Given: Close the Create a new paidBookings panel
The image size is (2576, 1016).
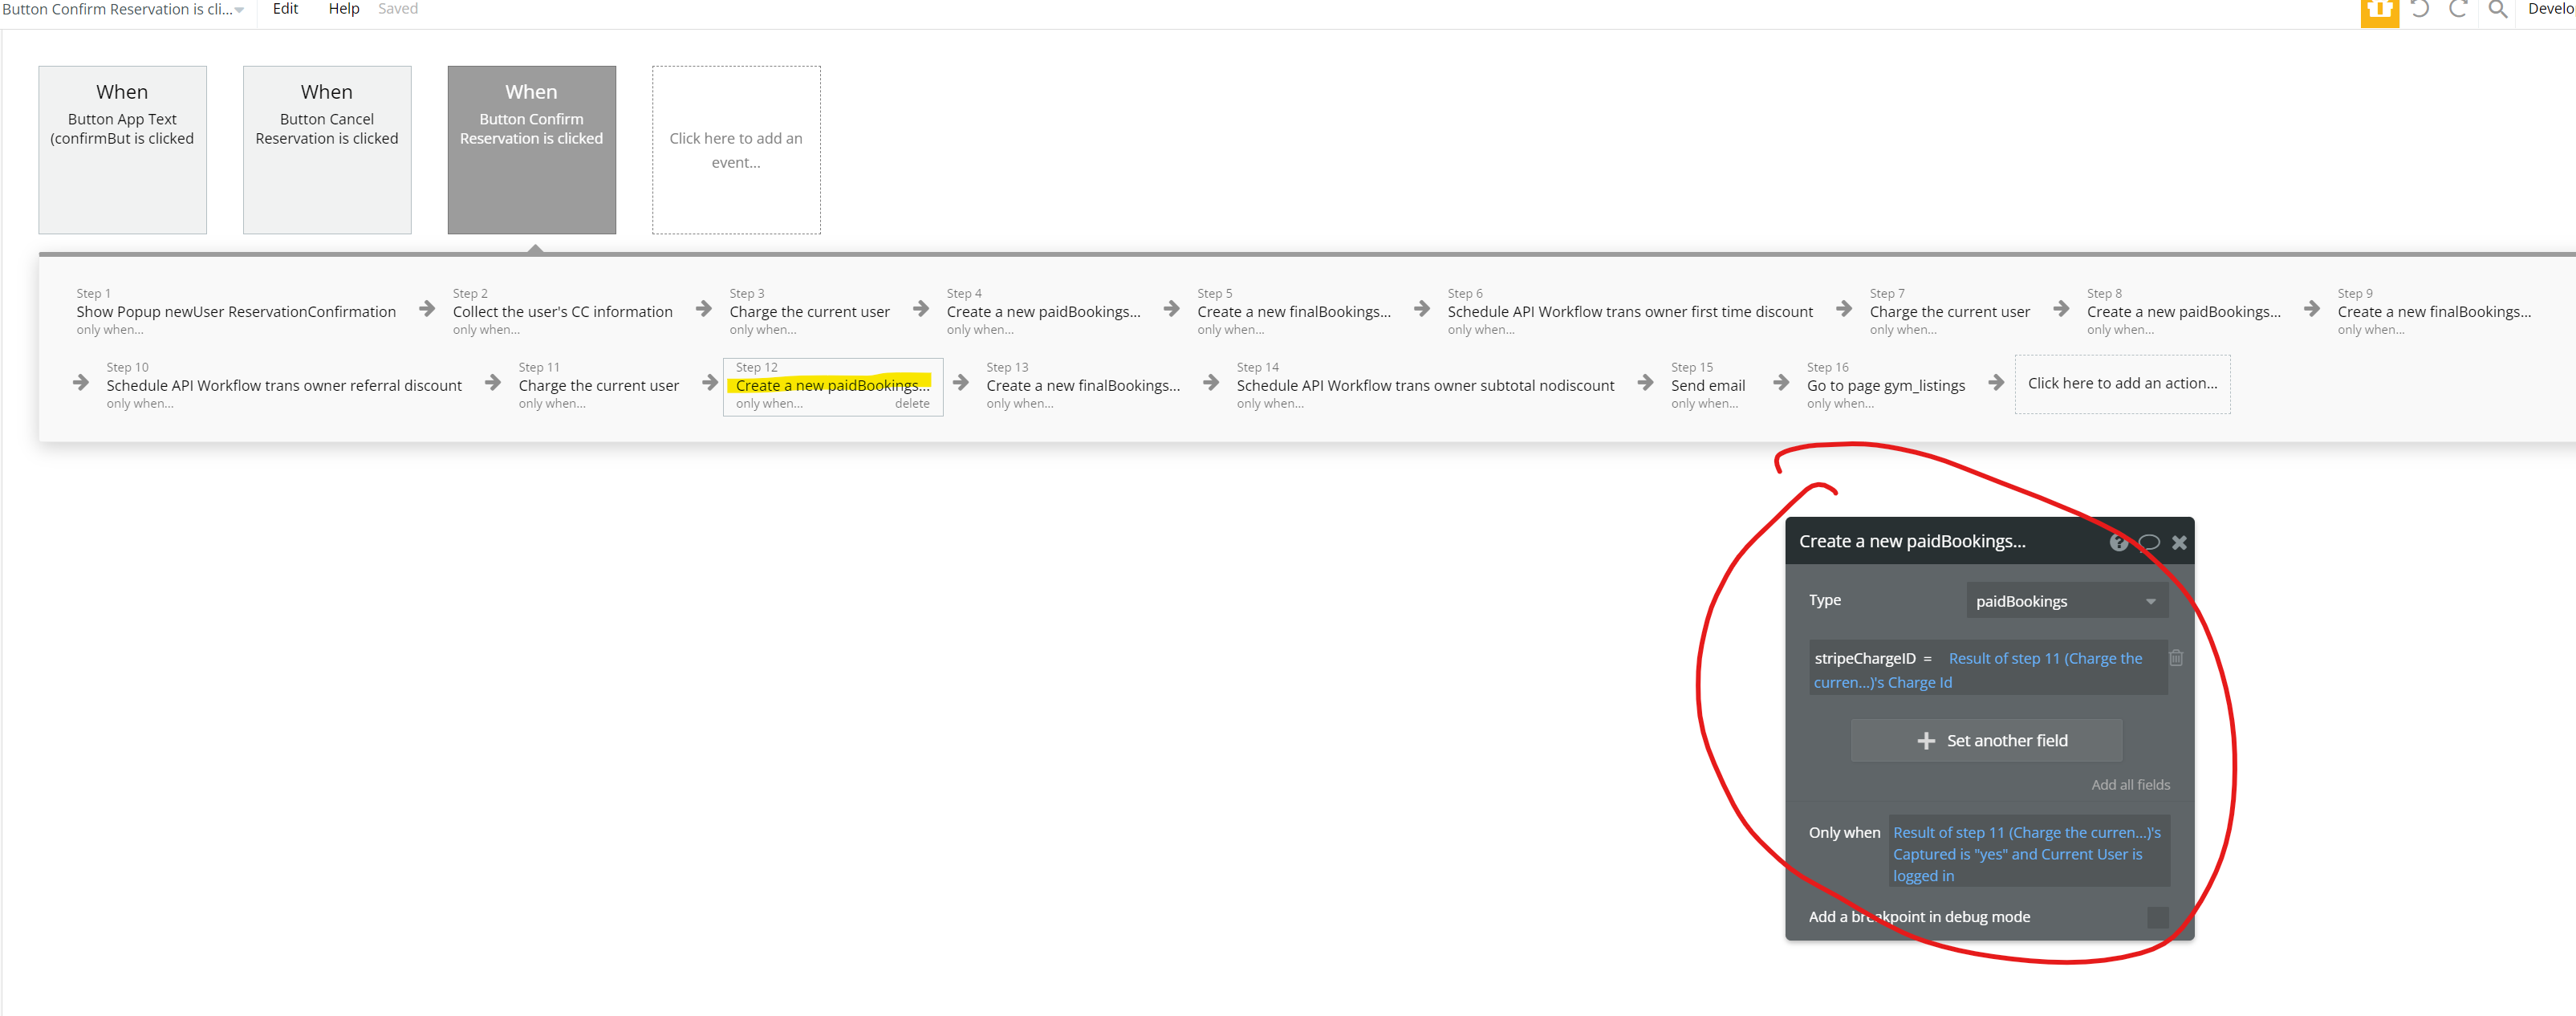Looking at the screenshot, I should 2179,542.
